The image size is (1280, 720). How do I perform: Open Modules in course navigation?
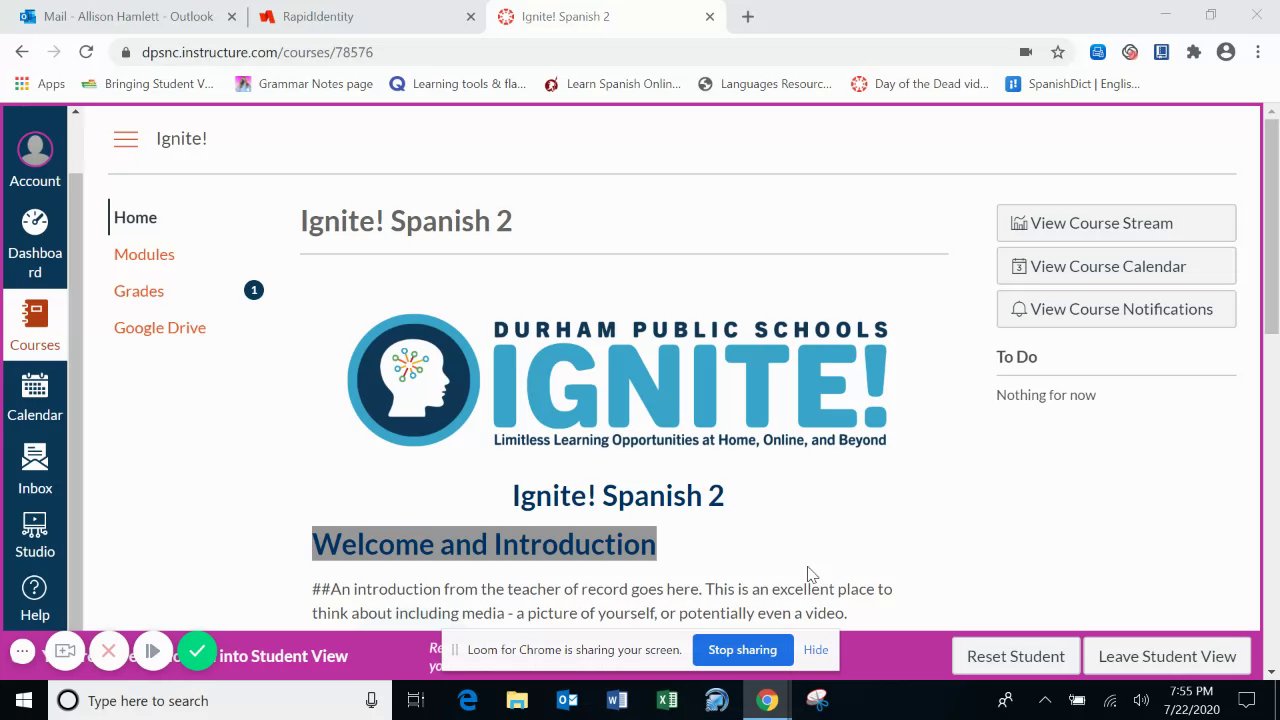[144, 254]
